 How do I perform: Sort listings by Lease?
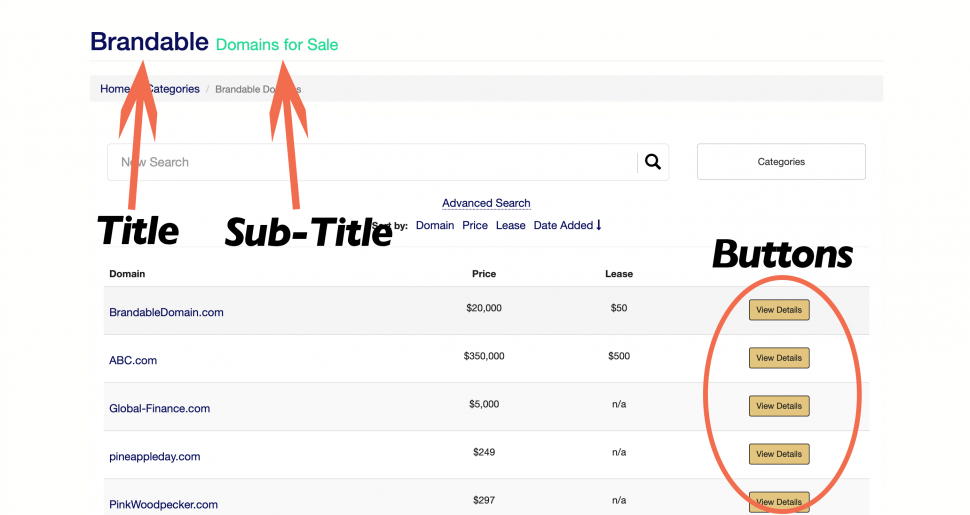tap(510, 225)
